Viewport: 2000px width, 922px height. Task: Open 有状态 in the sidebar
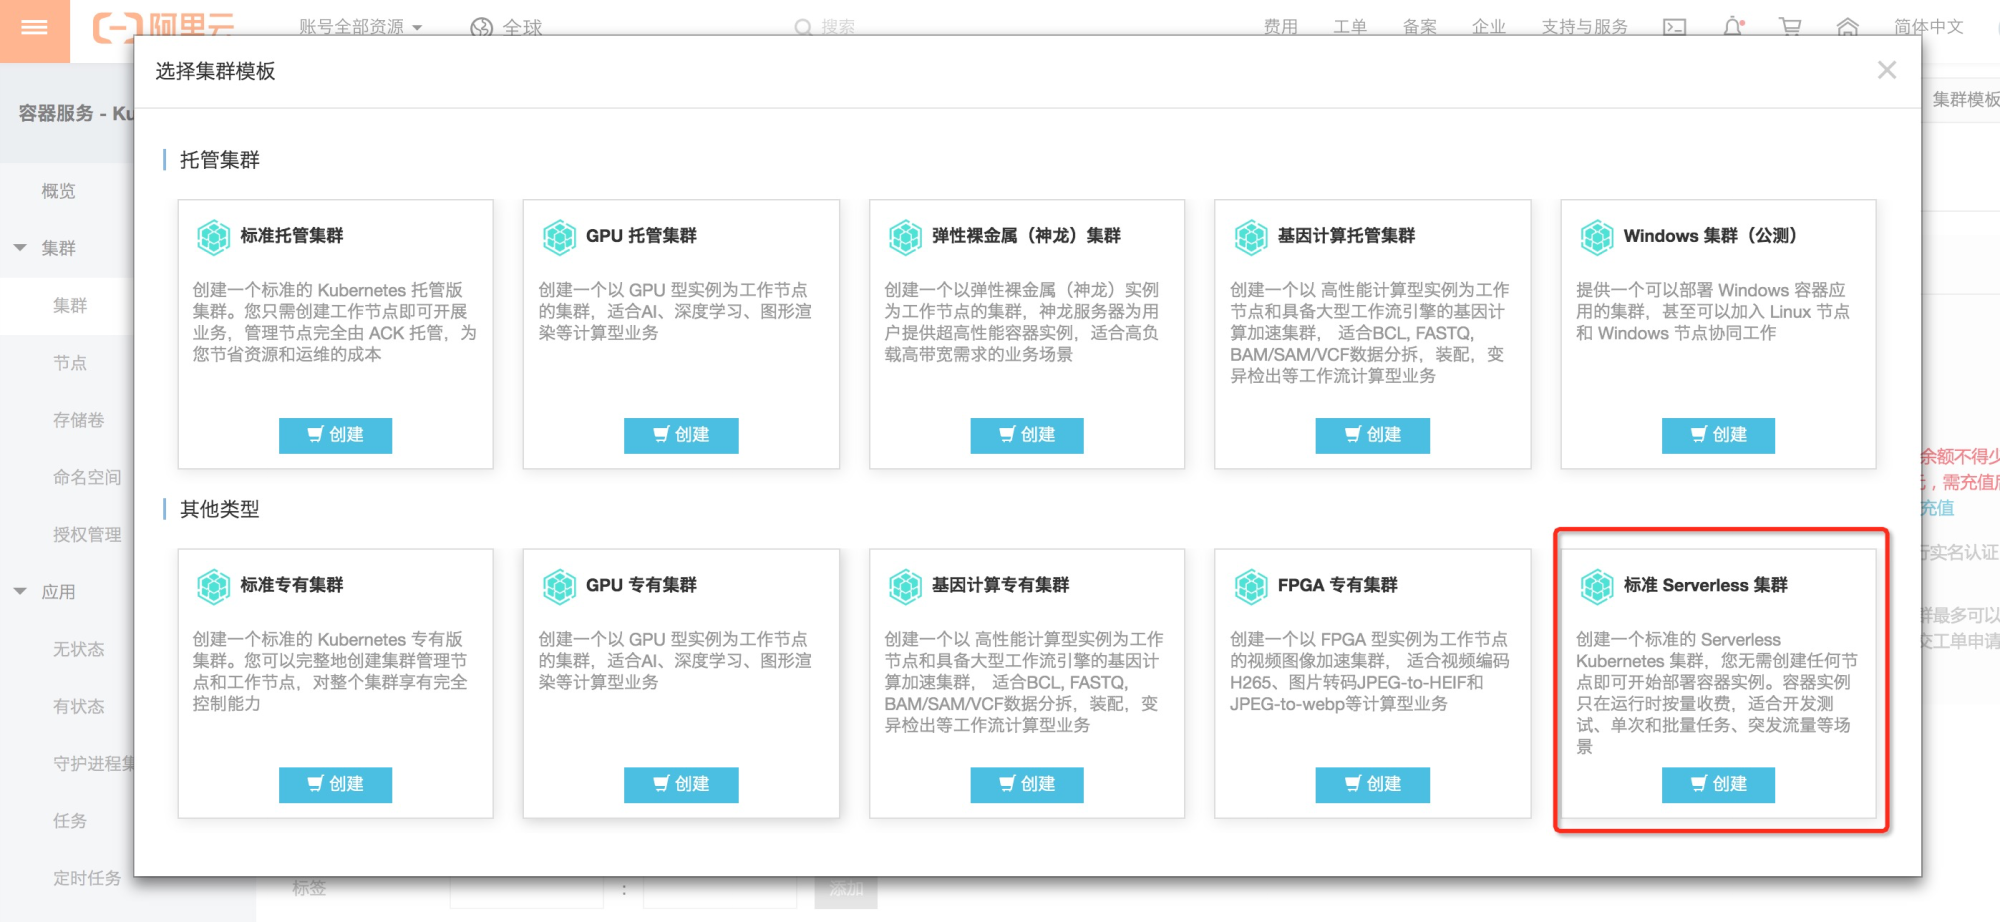(78, 707)
